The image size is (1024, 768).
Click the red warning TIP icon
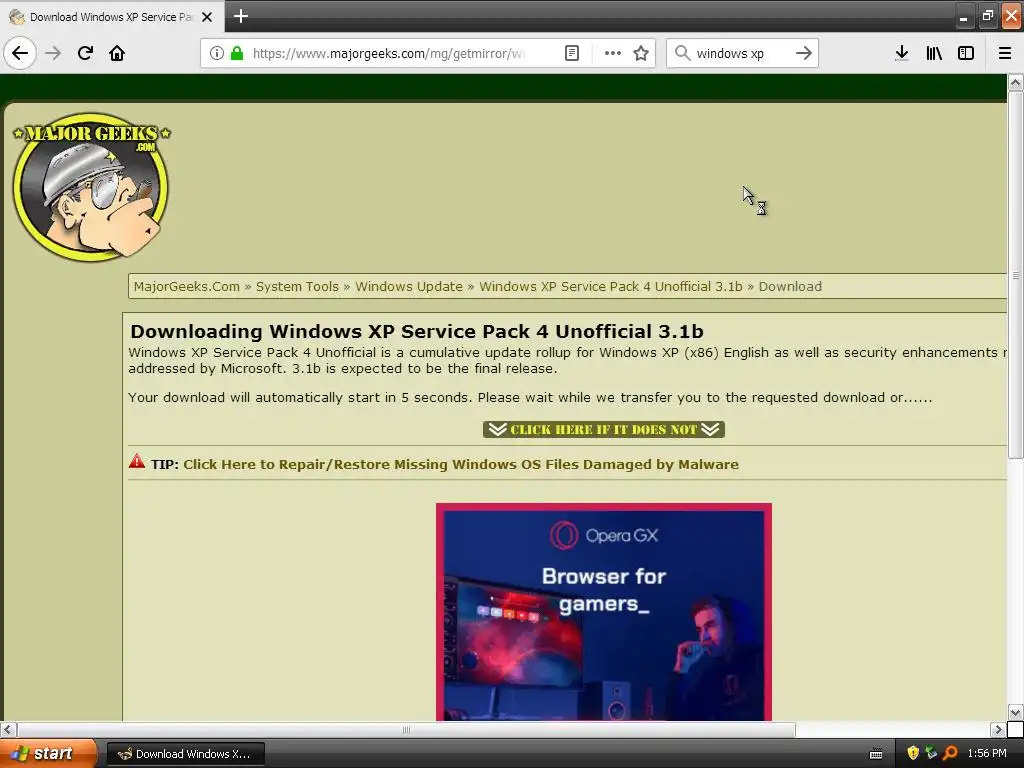pyautogui.click(x=136, y=462)
